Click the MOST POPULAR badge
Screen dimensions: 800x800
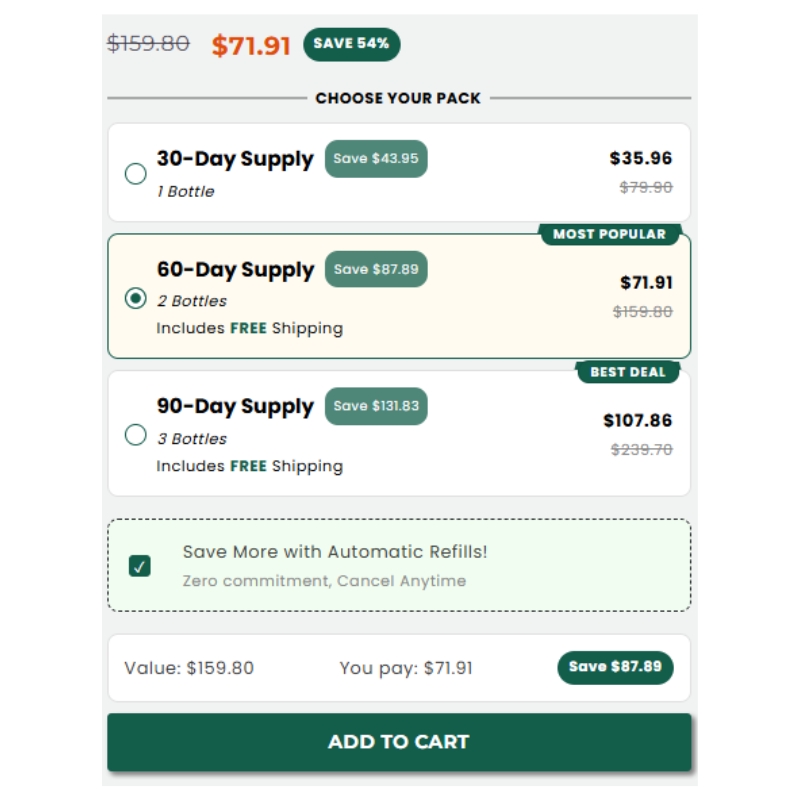tap(609, 234)
